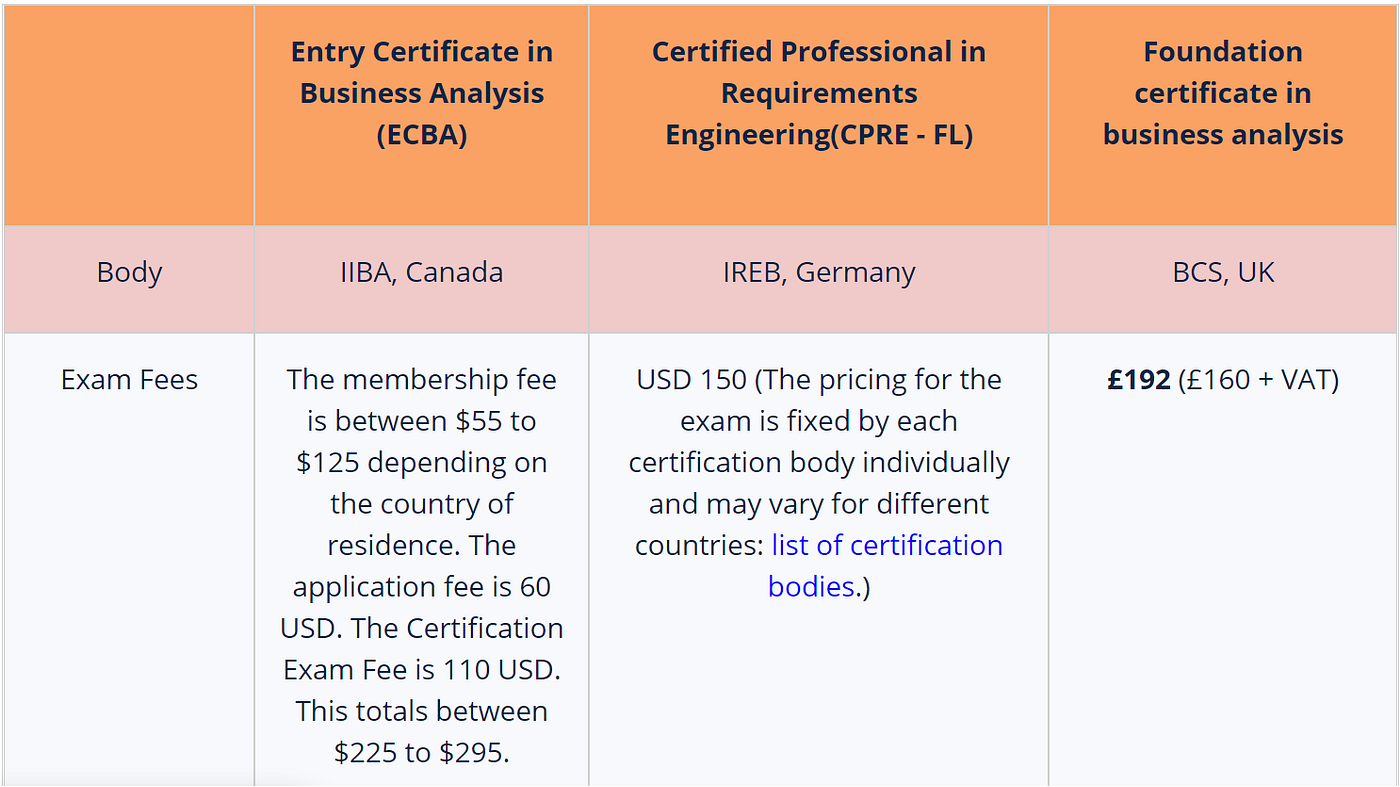Select the "Body" row label

(x=129, y=272)
